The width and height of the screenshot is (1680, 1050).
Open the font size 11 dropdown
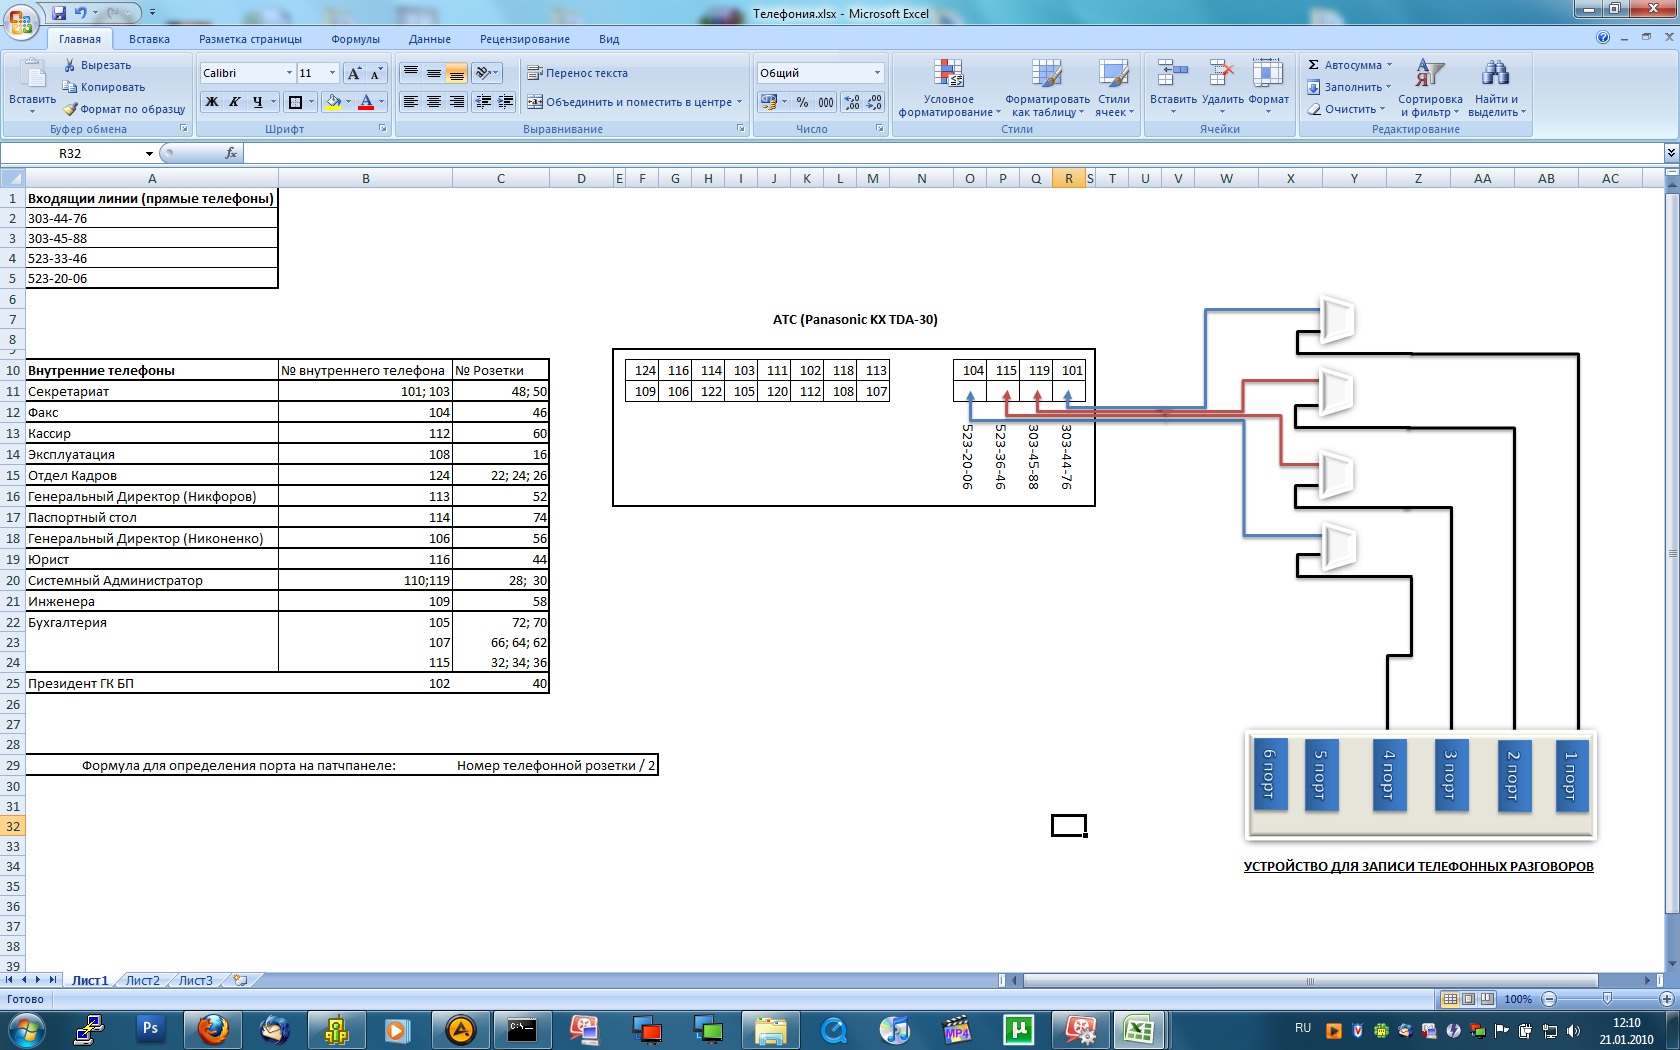[333, 73]
